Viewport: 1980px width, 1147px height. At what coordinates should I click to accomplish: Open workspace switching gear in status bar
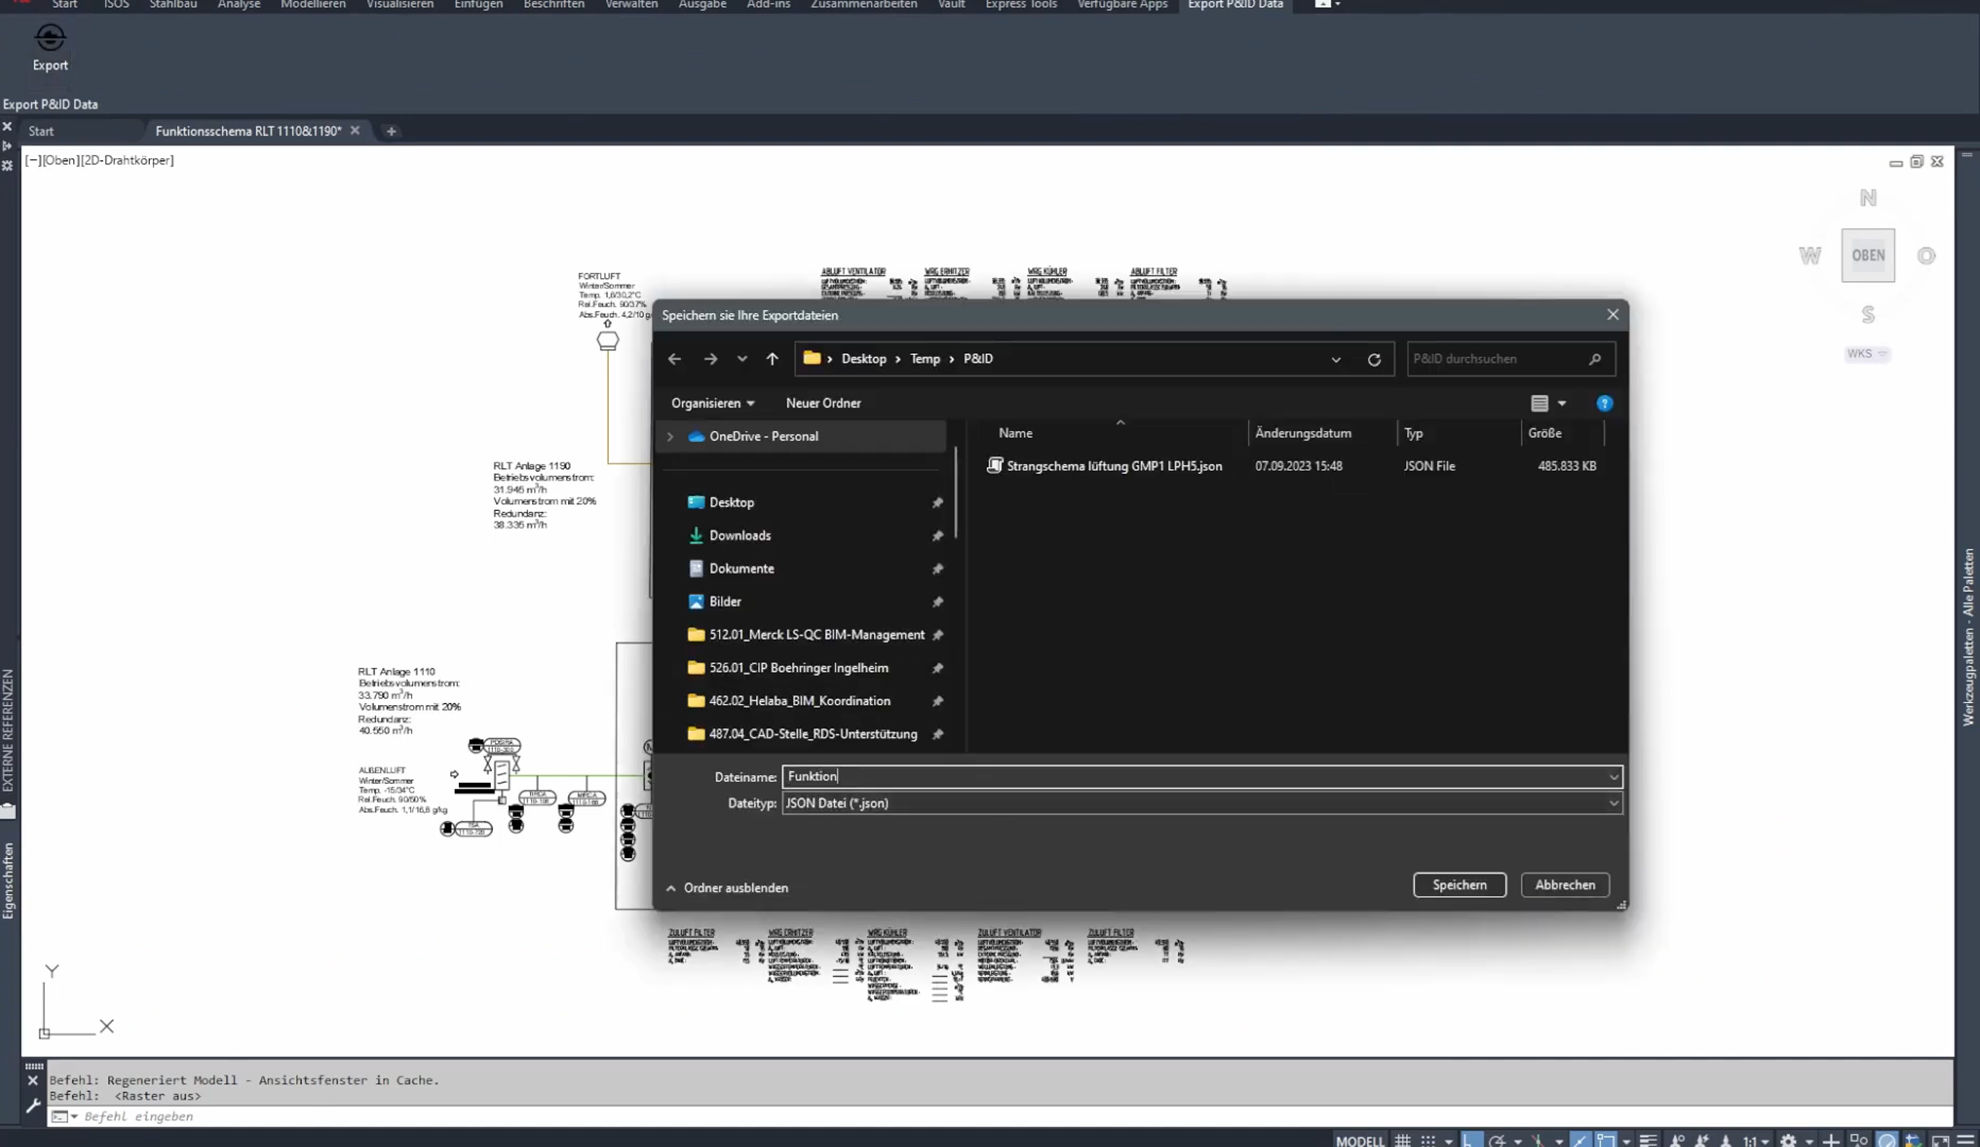coord(1787,1139)
